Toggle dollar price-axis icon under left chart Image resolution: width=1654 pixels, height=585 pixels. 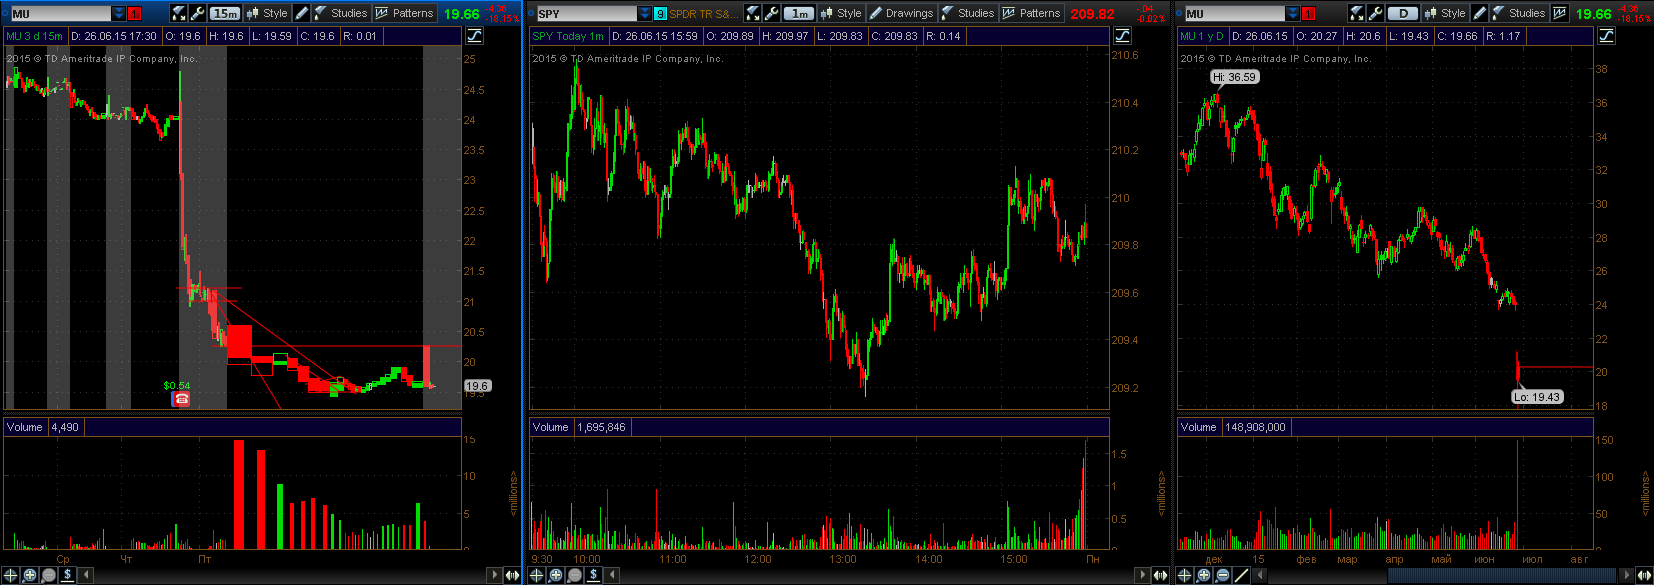(67, 575)
